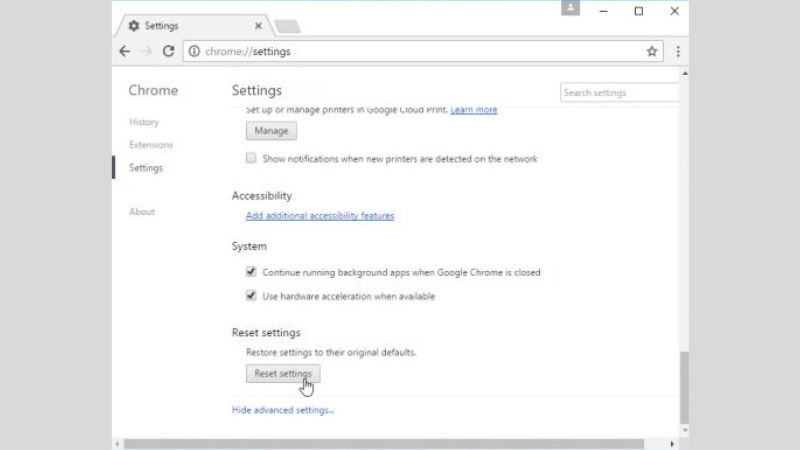Click the Reset settings button

click(283, 374)
